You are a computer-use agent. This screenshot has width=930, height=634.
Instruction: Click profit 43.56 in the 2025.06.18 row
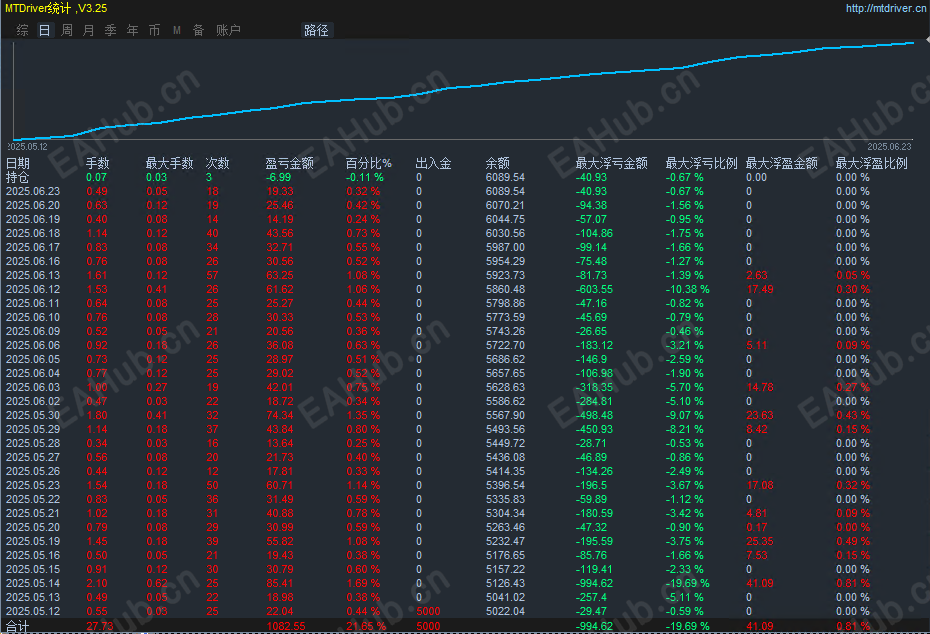click(x=280, y=233)
